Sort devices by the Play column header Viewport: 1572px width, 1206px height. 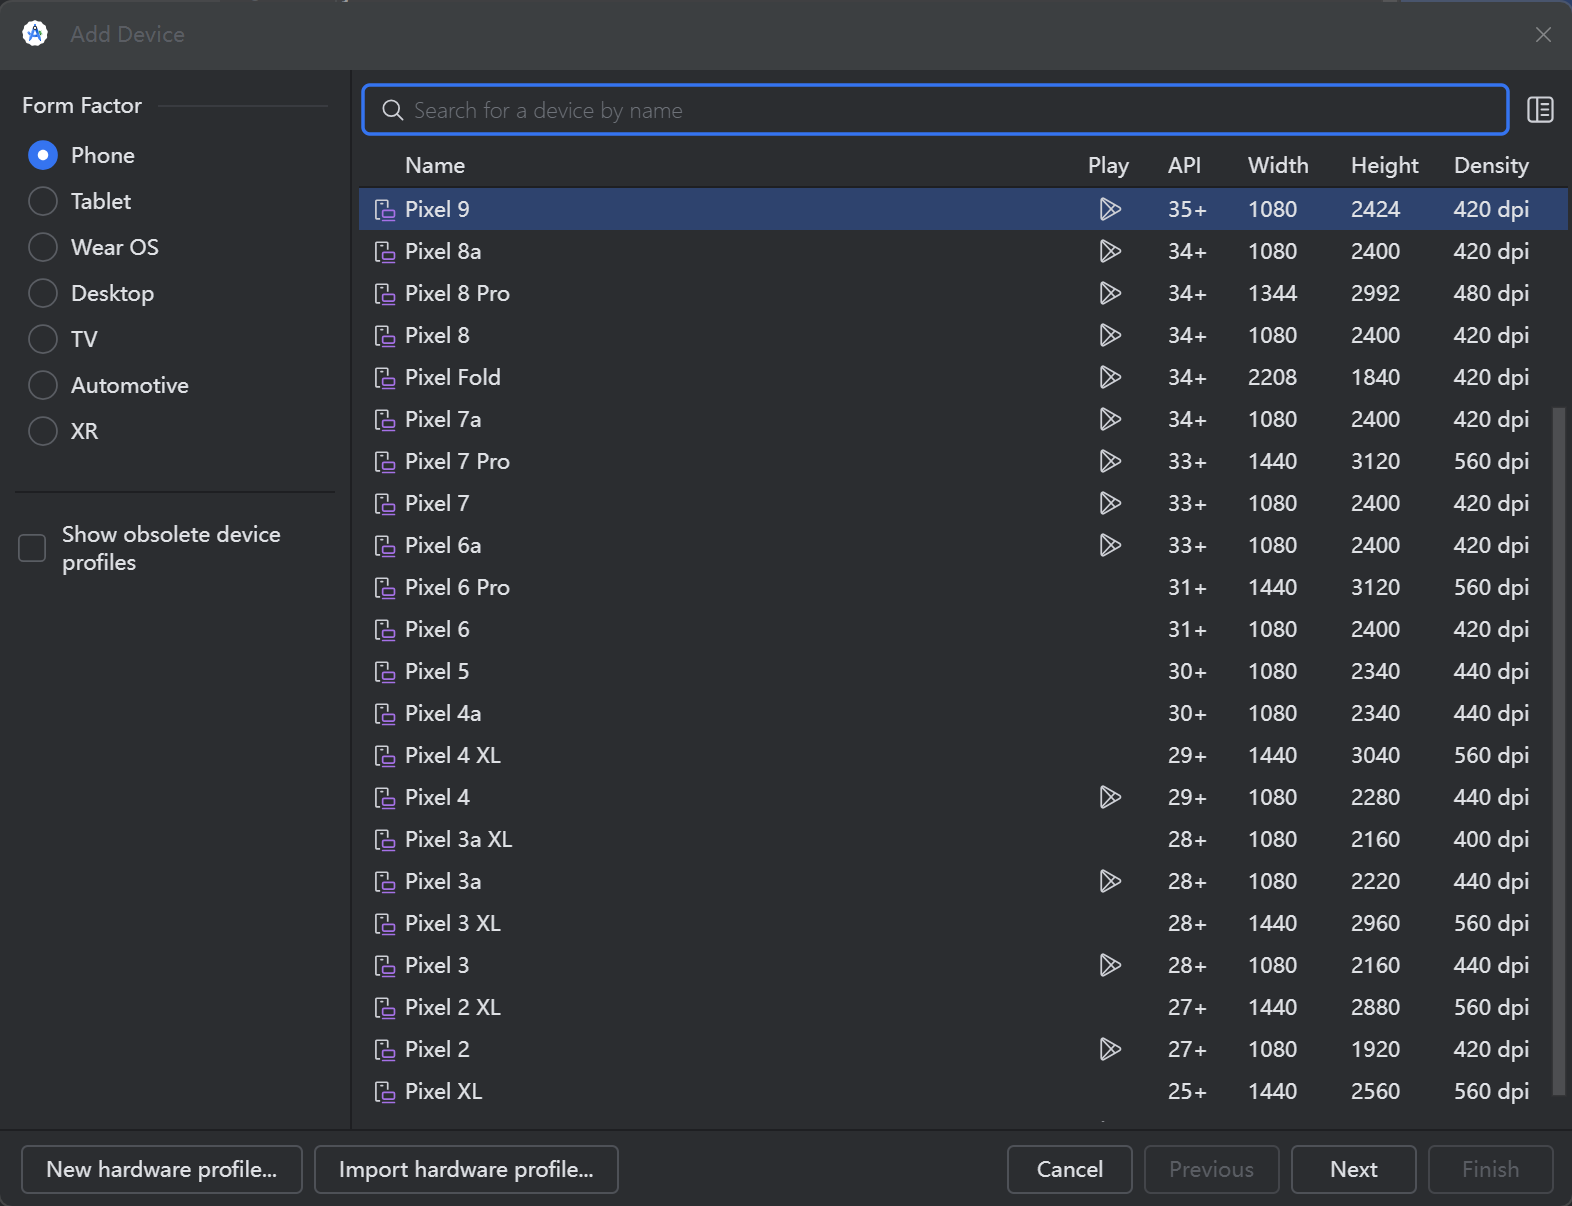(x=1108, y=165)
